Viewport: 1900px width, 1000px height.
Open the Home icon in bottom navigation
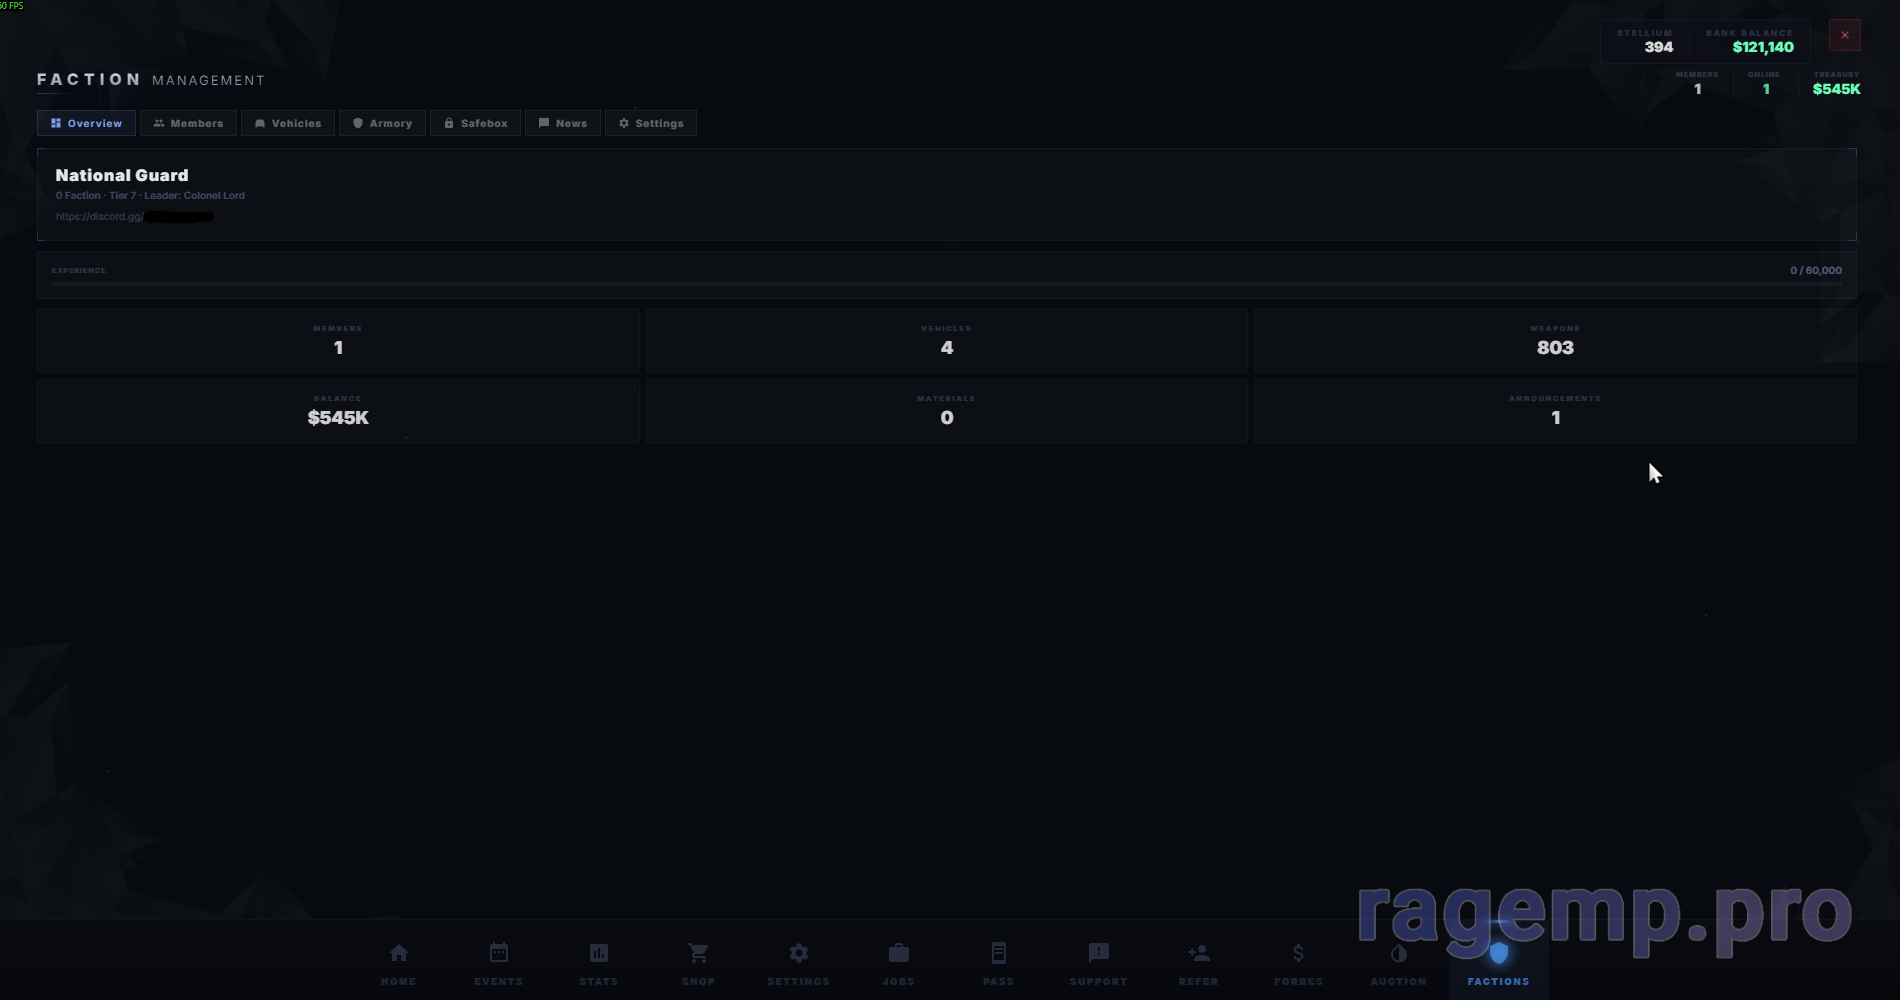(x=398, y=954)
